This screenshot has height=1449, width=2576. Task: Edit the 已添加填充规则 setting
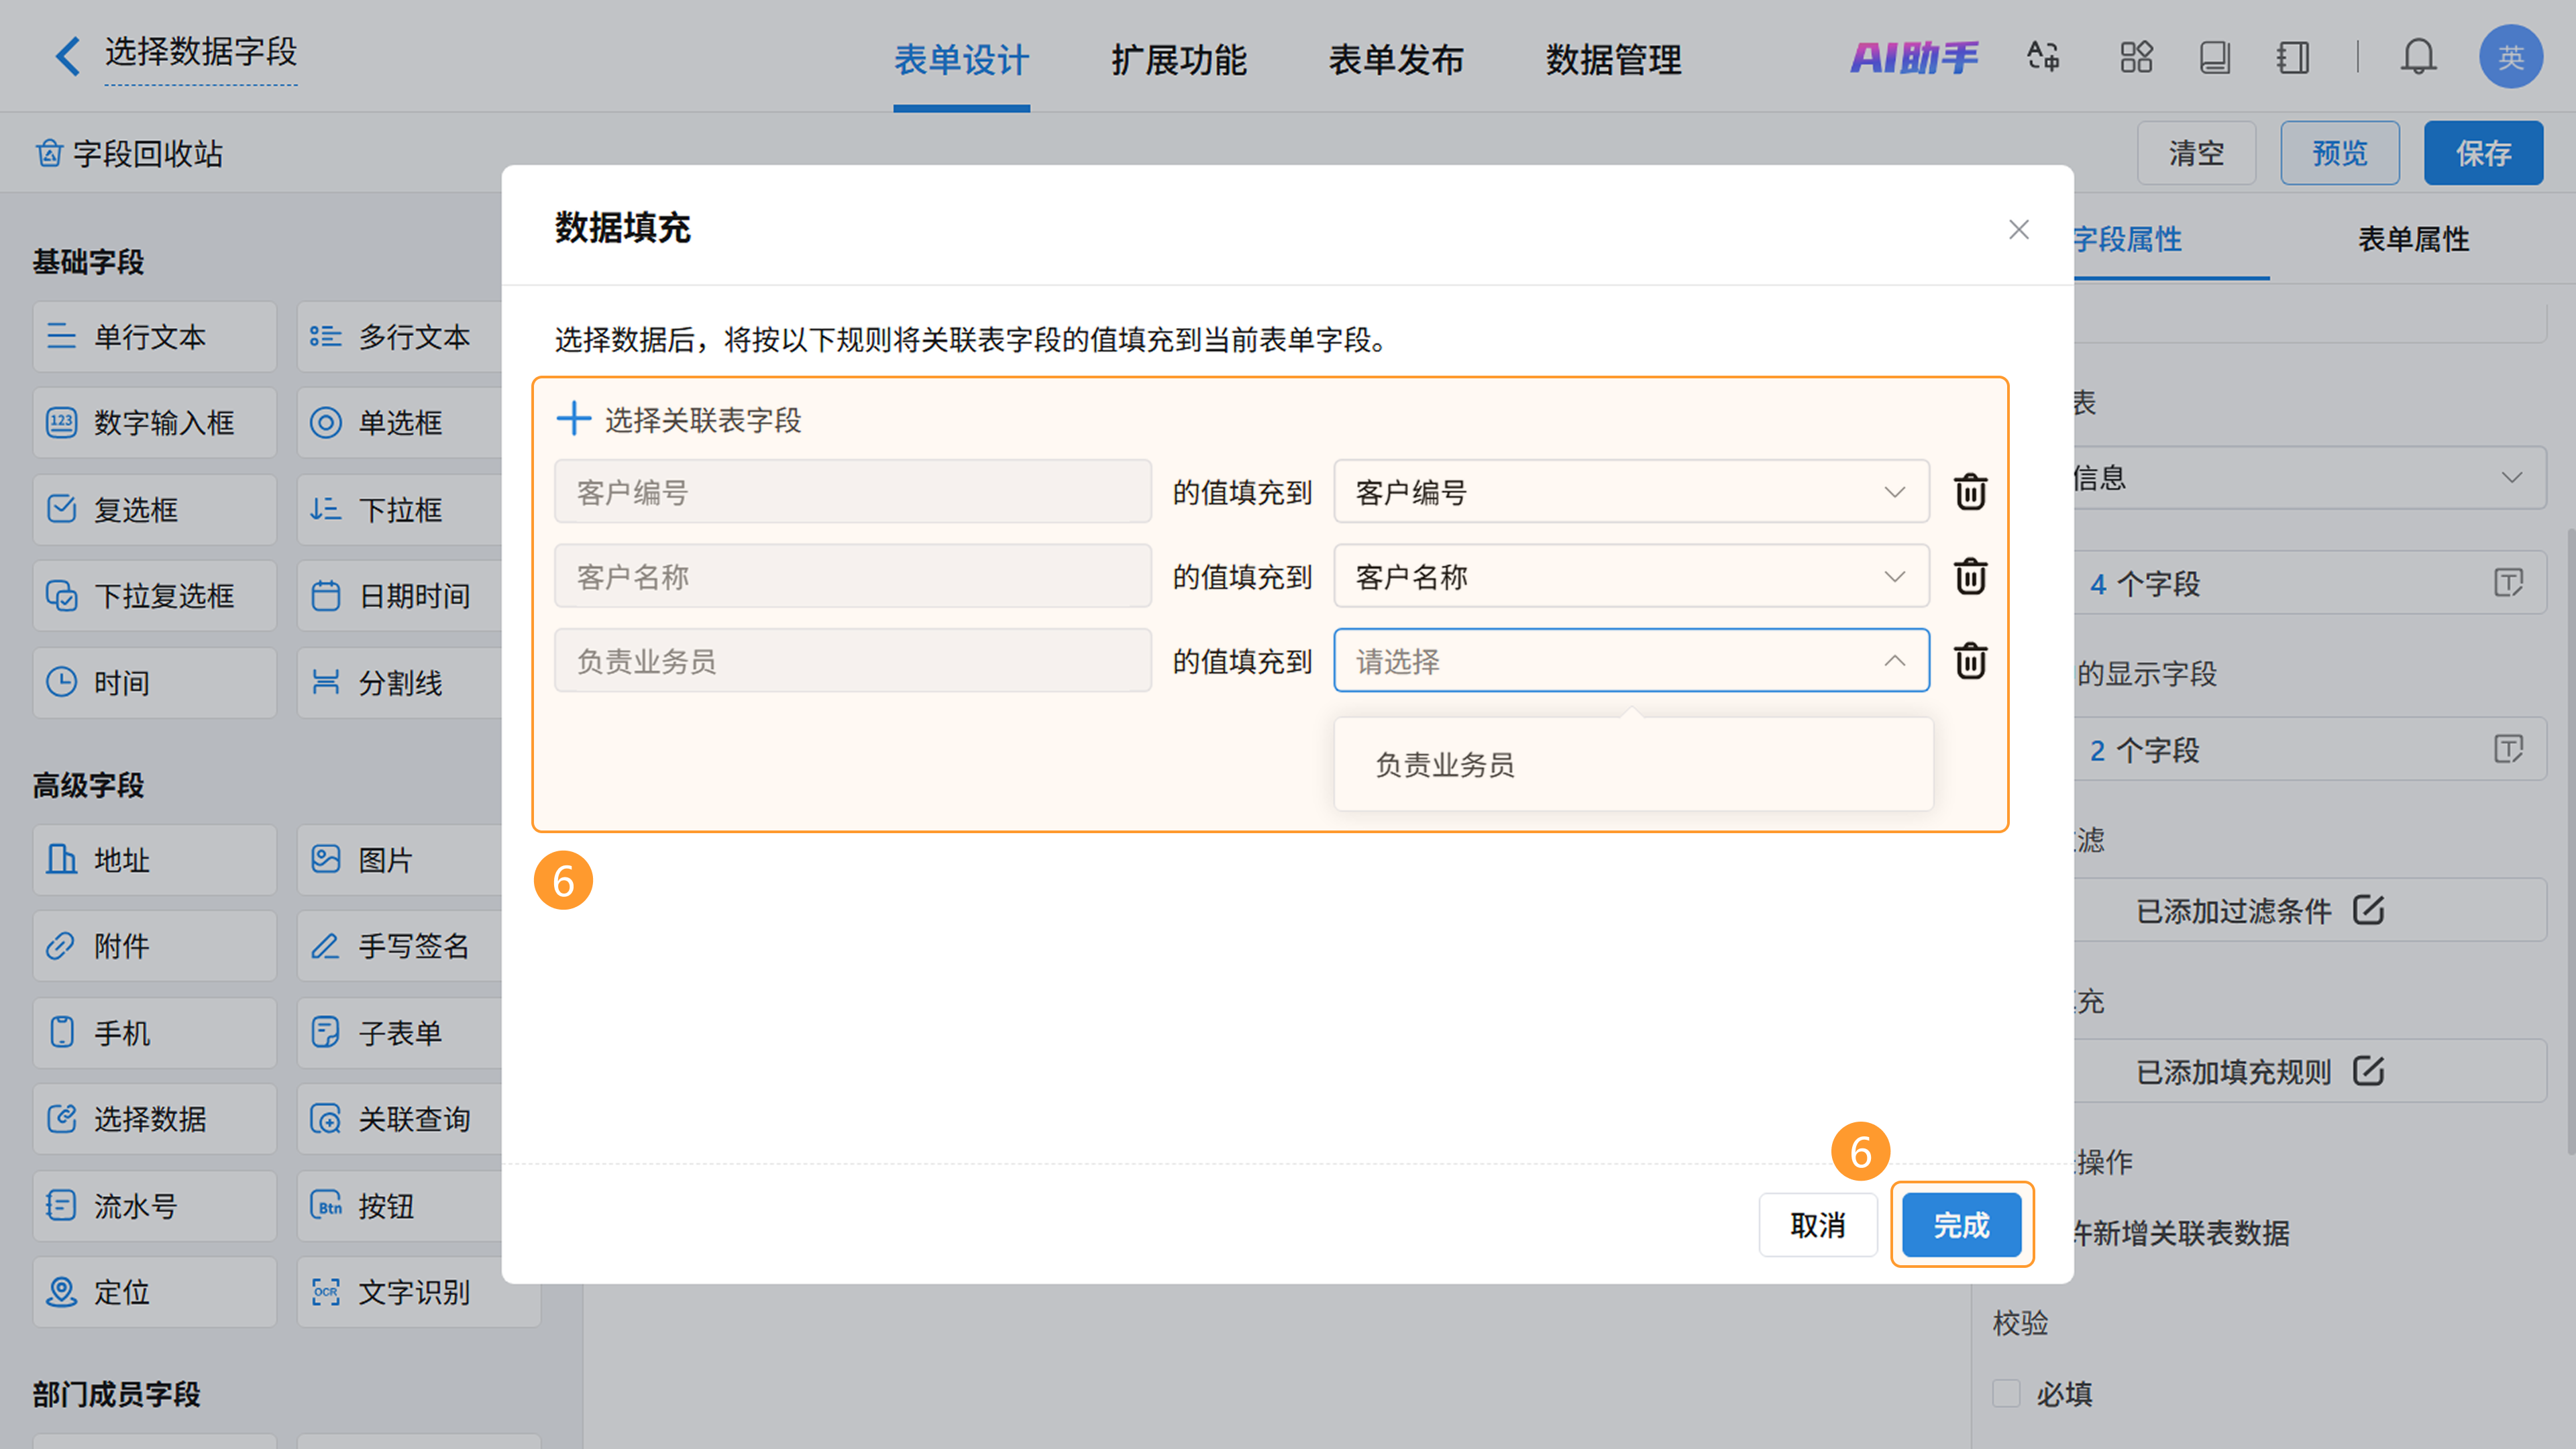(x=2368, y=1071)
